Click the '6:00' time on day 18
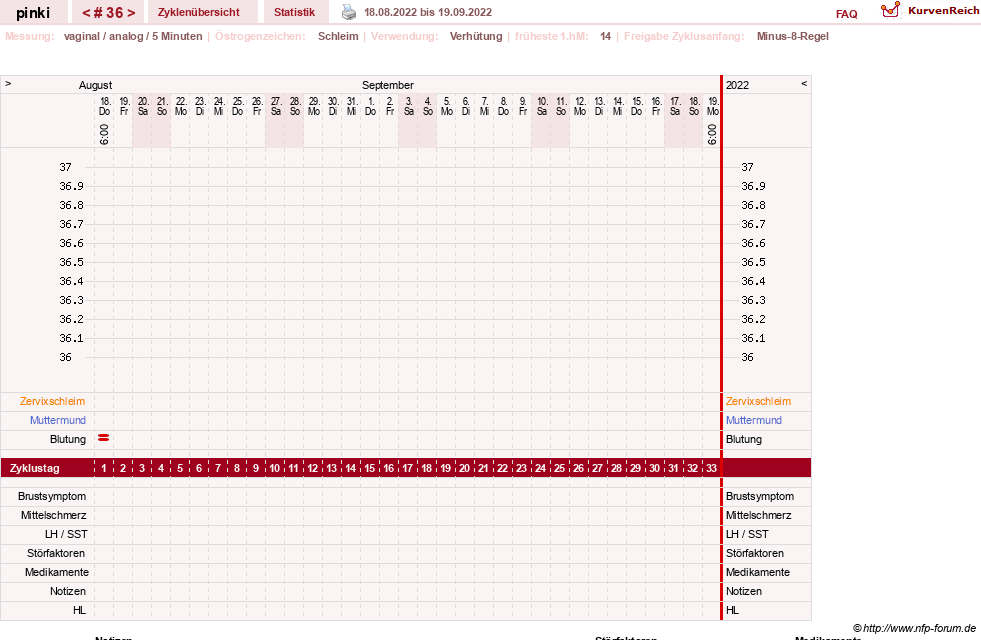Viewport: 981px width, 640px height. click(x=104, y=135)
